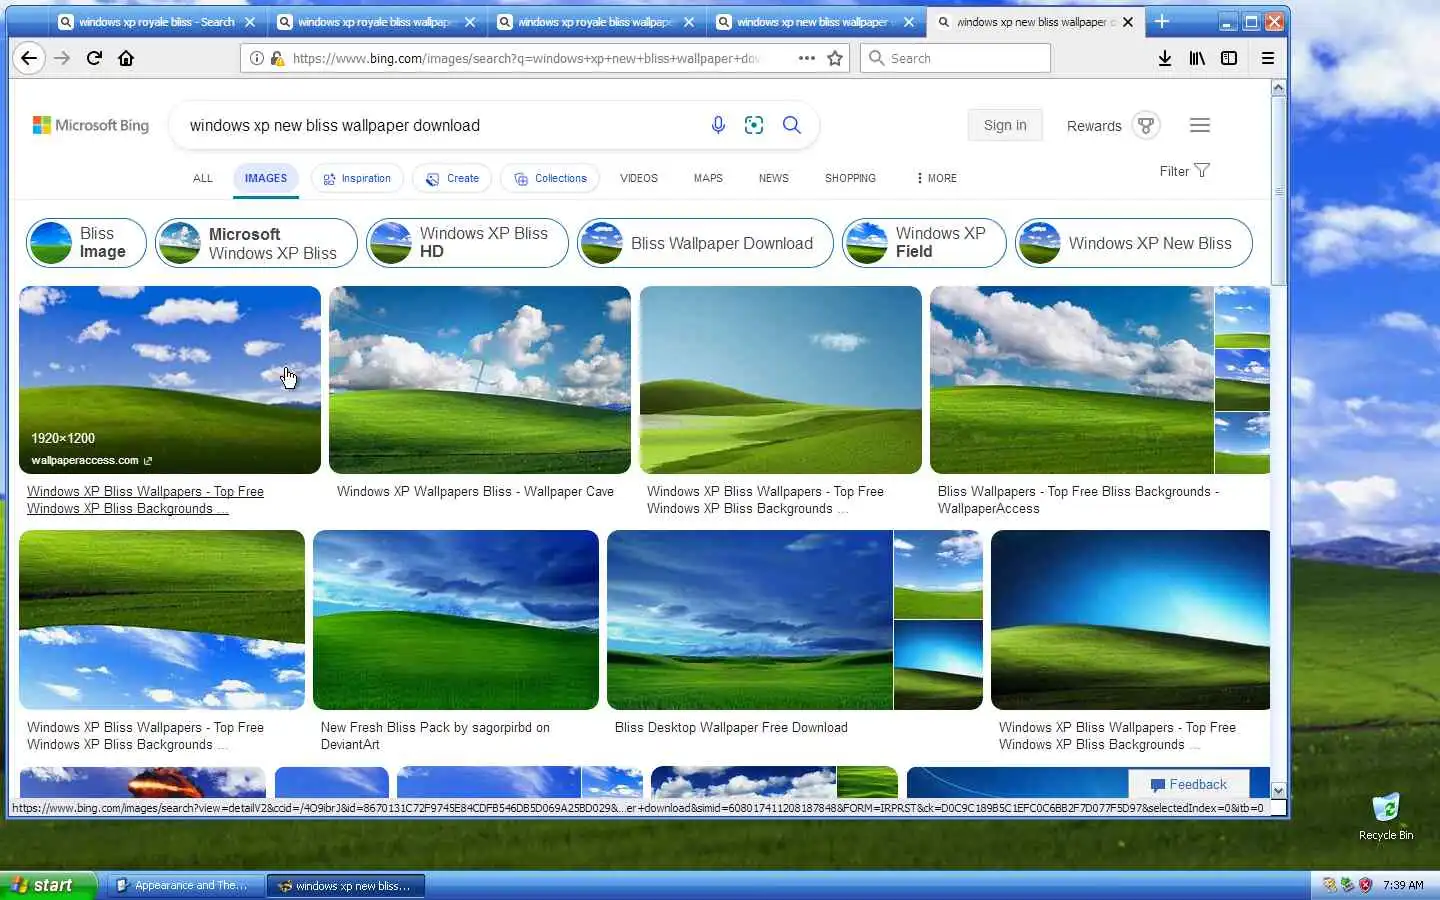Click the red shield security tray icon
The width and height of the screenshot is (1440, 900).
1365,885
